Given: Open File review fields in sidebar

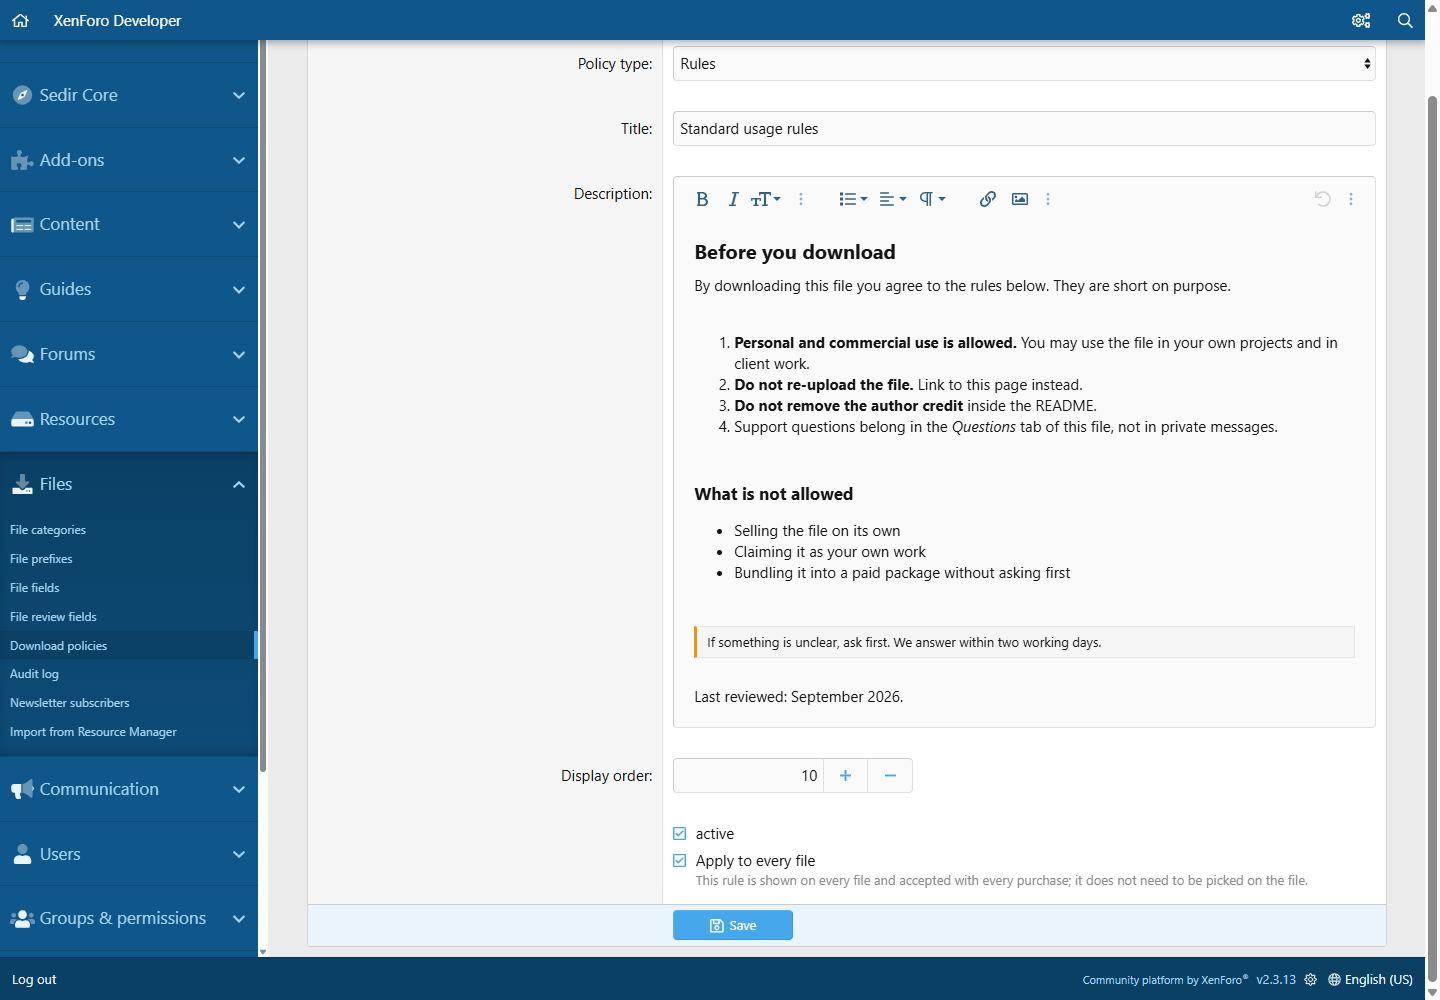Looking at the screenshot, I should pyautogui.click(x=53, y=617).
